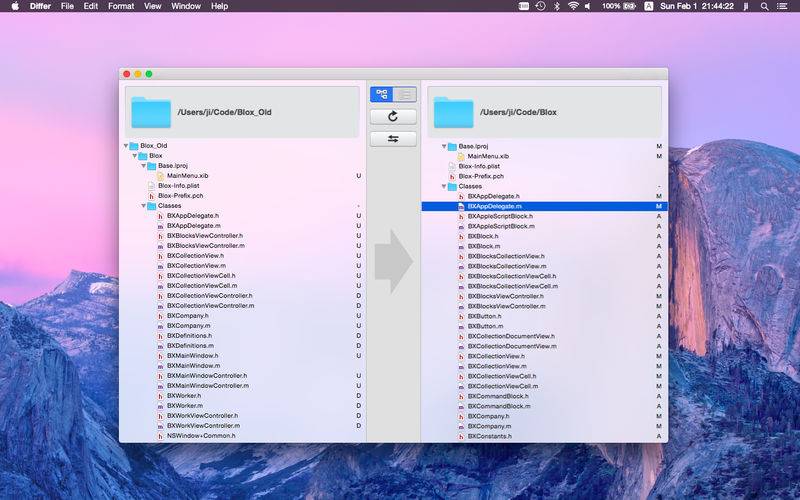Viewport: 800px width, 500px height.
Task: Click the BXCompany.h icon in left pane
Action: click(161, 316)
